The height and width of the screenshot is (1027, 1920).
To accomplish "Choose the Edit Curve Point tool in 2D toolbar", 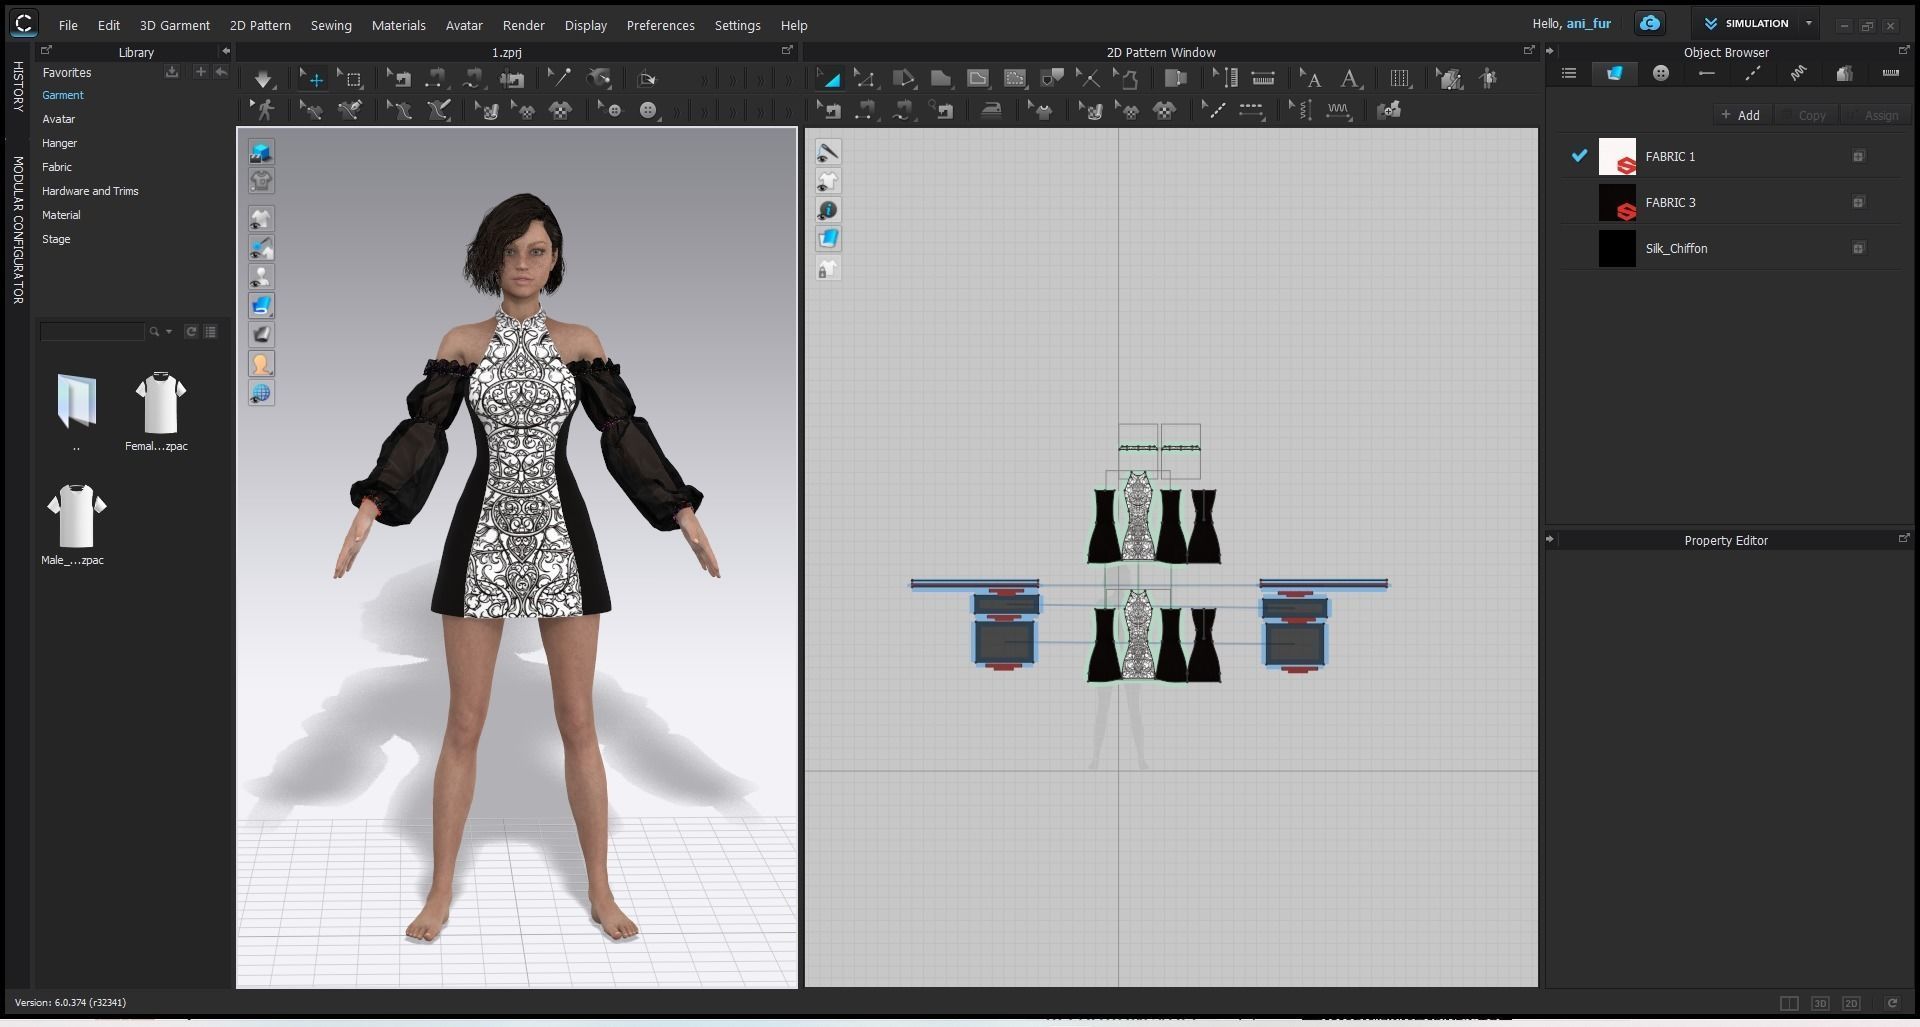I will (865, 79).
